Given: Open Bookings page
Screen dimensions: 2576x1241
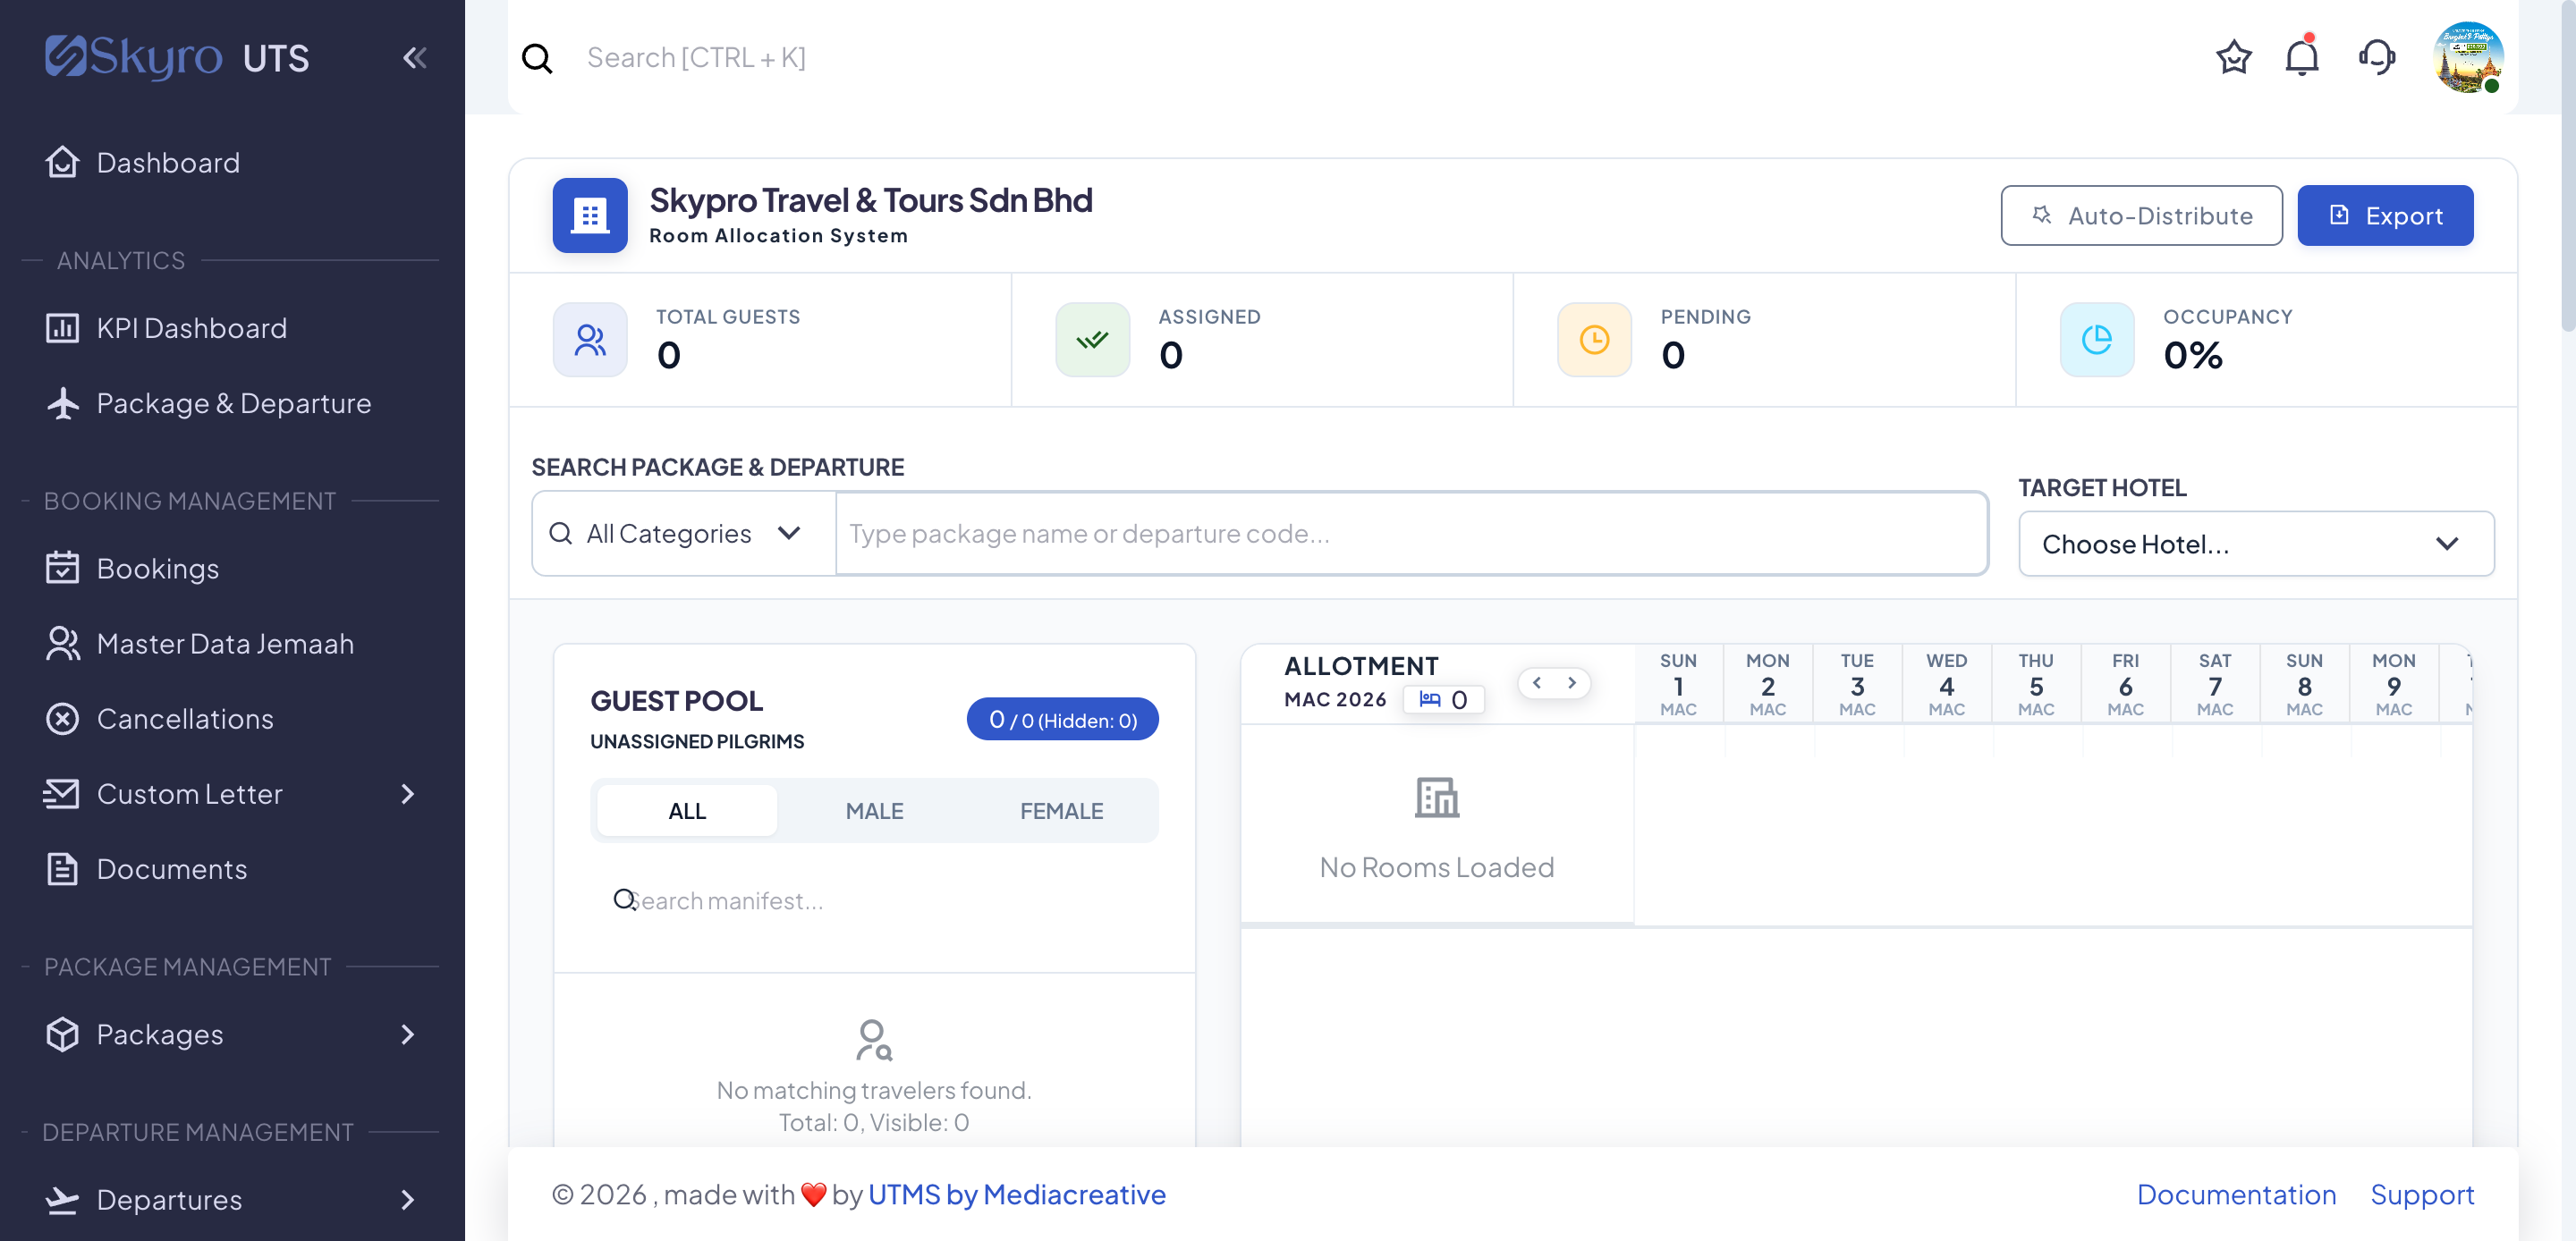Looking at the screenshot, I should [232, 568].
